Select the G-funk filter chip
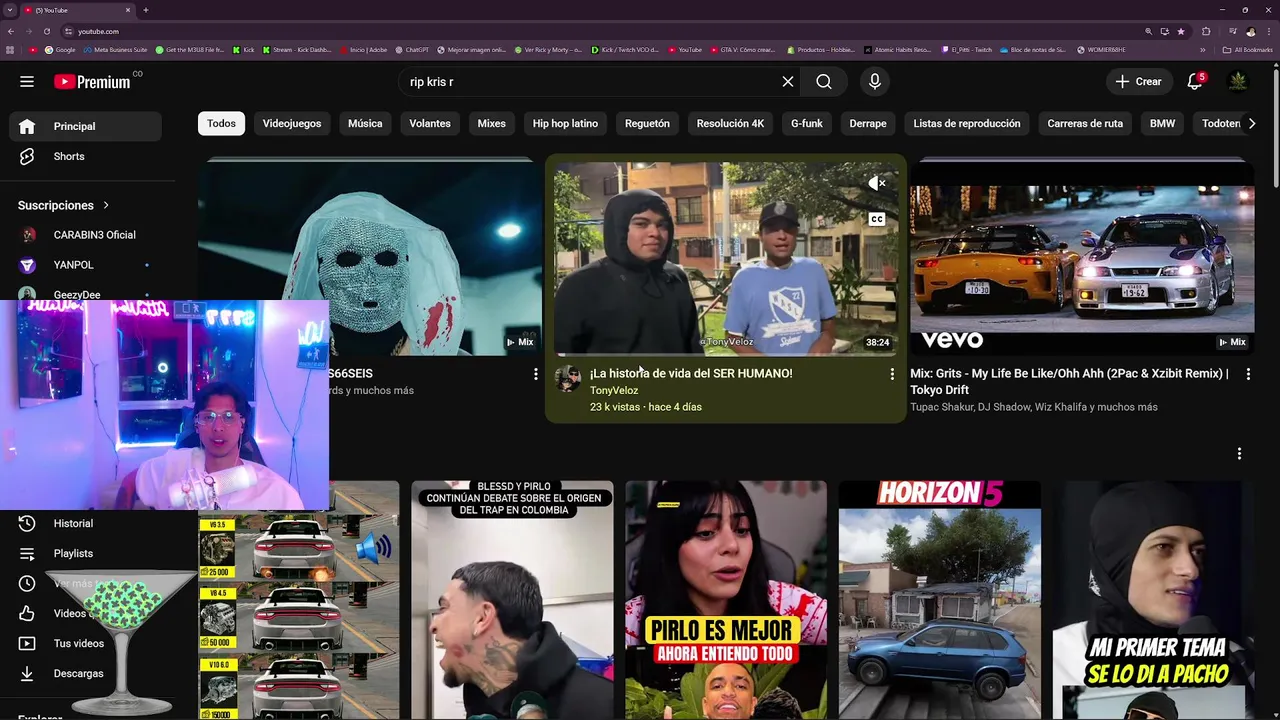The width and height of the screenshot is (1280, 720). [x=807, y=123]
